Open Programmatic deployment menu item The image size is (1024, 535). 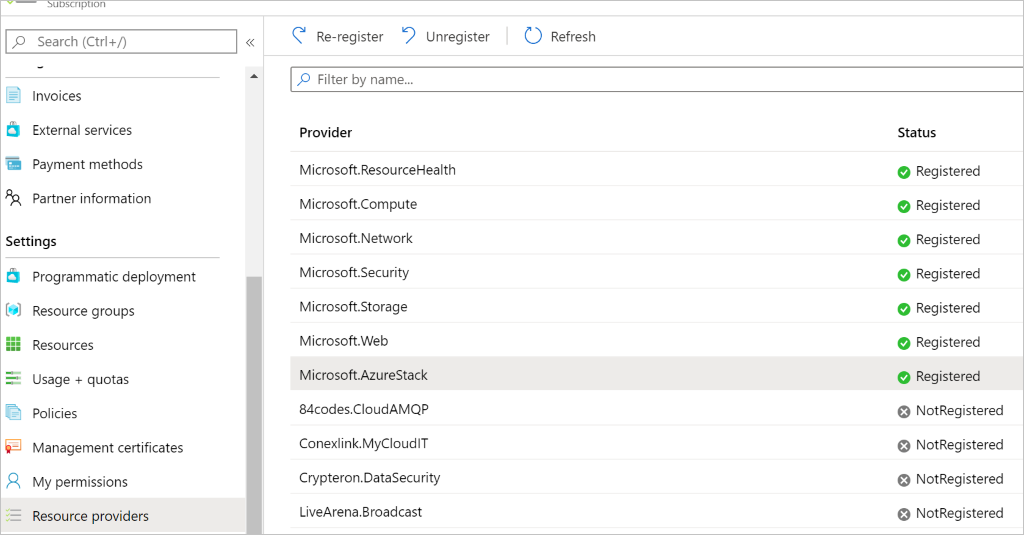[x=114, y=277]
